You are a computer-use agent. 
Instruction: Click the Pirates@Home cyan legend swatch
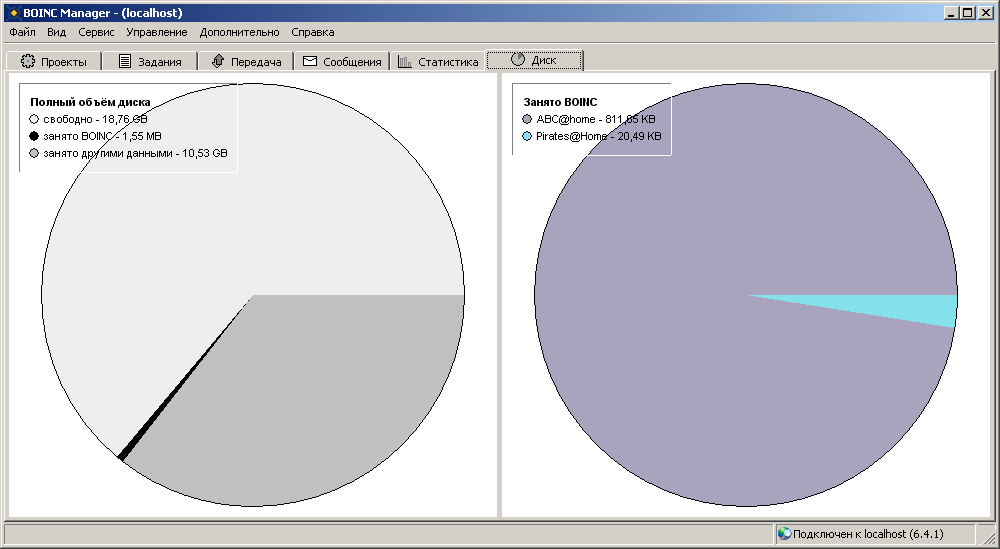(527, 135)
